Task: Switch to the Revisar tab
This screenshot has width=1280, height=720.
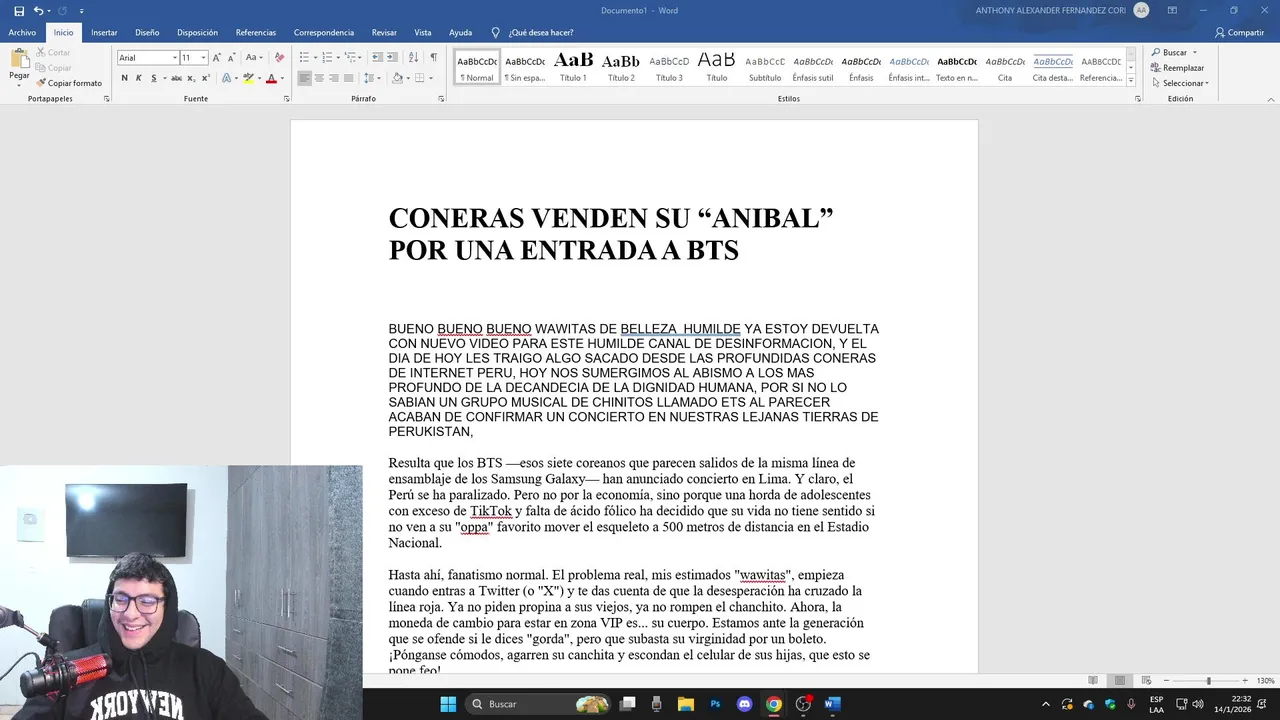Action: [x=384, y=32]
